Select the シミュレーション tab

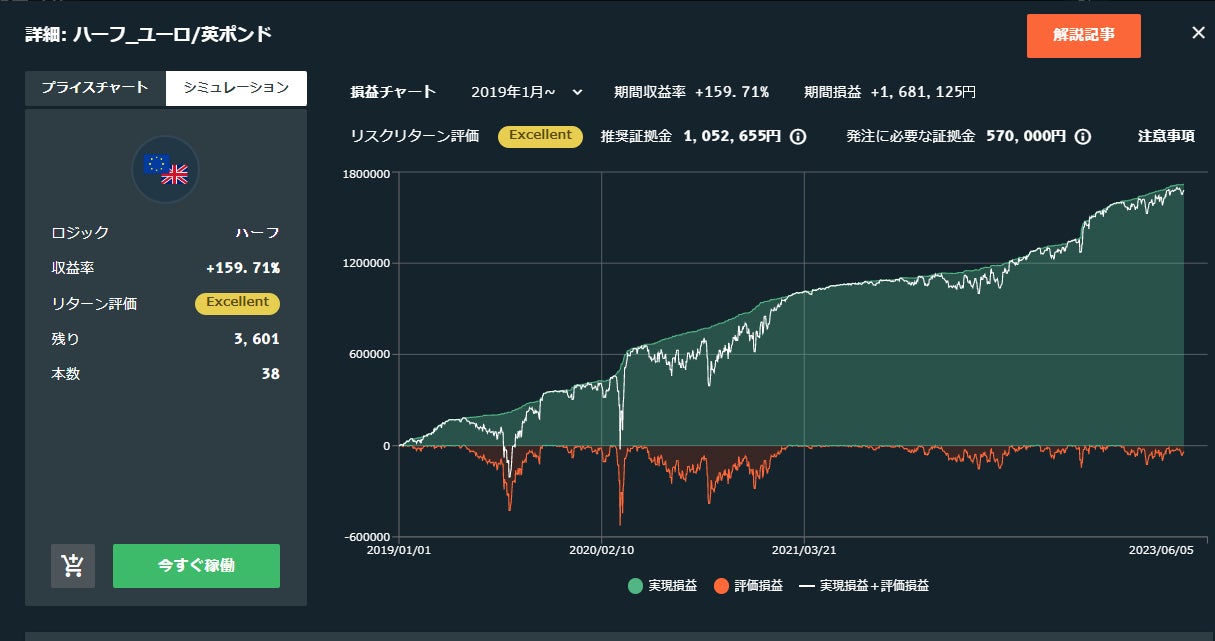coord(236,88)
